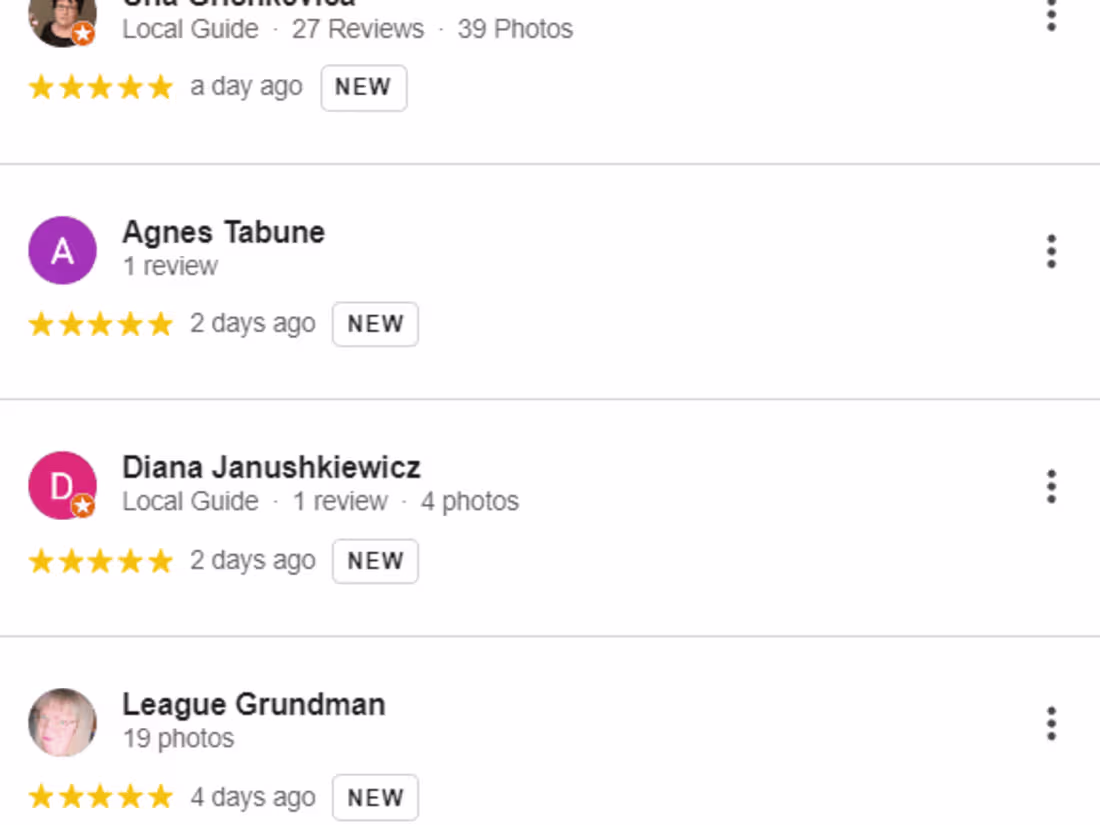Click the Diana Janushkiewicz name link
The height and width of the screenshot is (825, 1100).
point(271,467)
